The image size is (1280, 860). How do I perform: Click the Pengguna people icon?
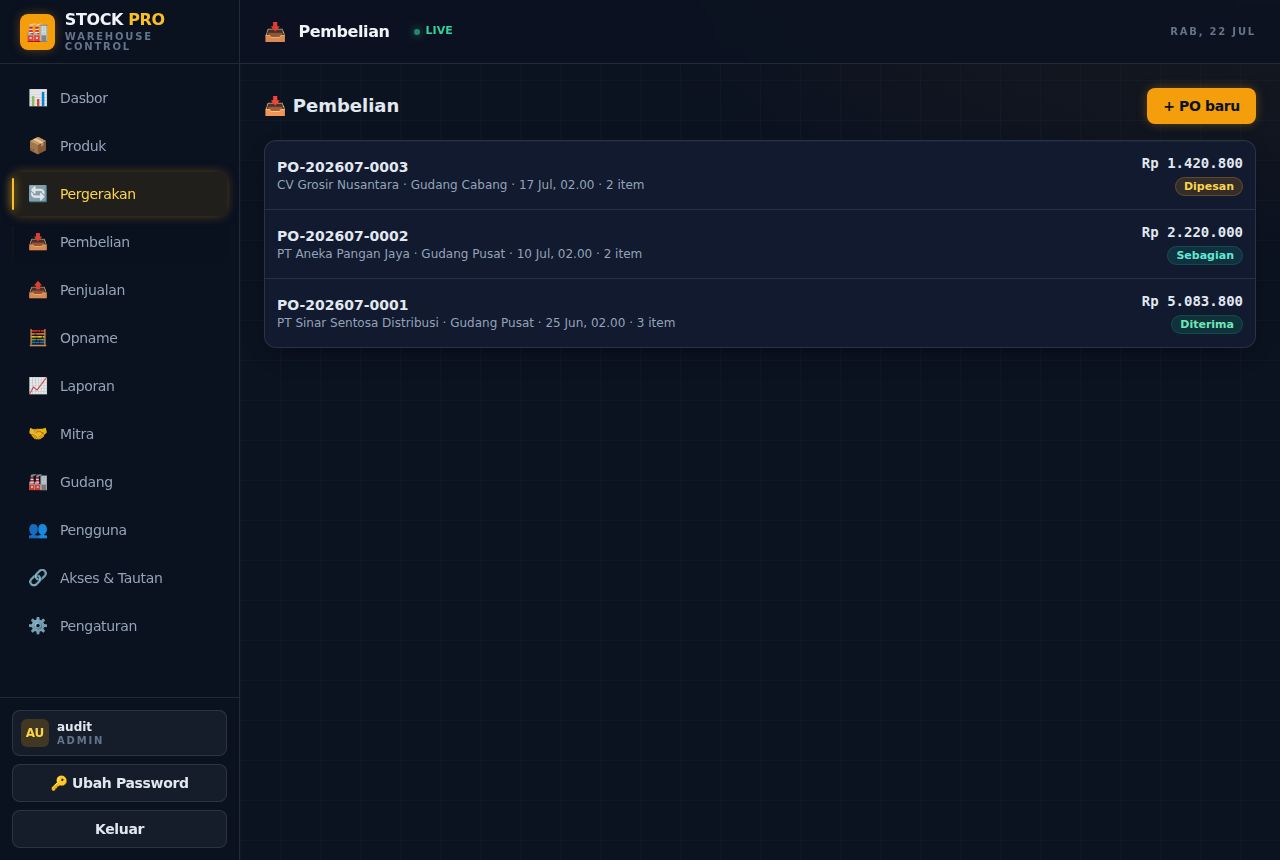(38, 530)
